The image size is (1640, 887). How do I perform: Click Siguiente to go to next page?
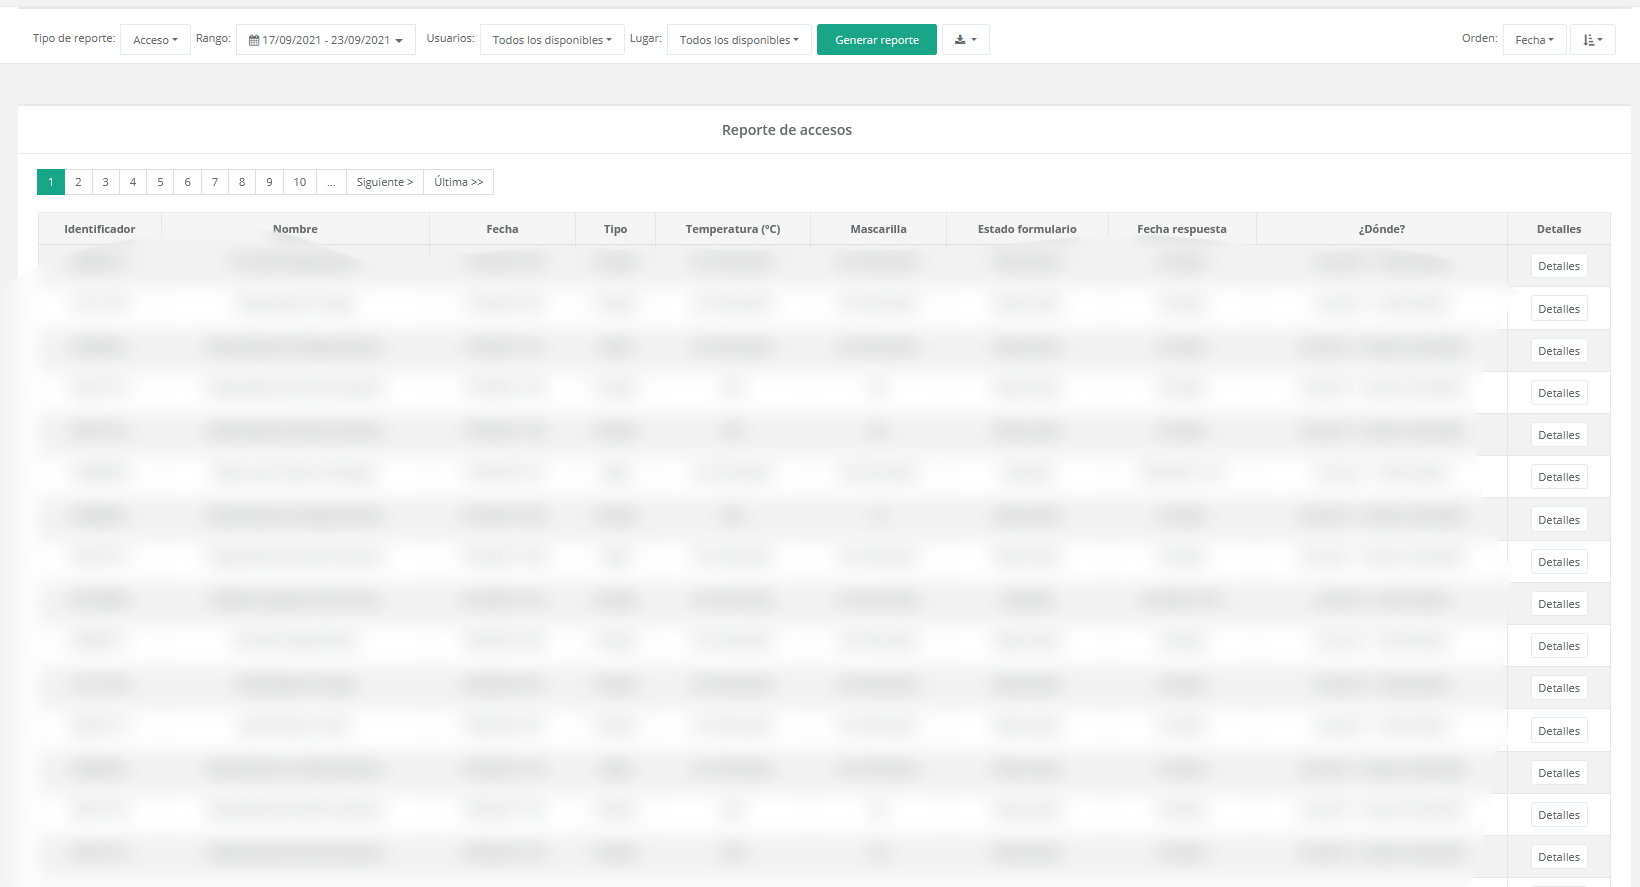click(384, 182)
